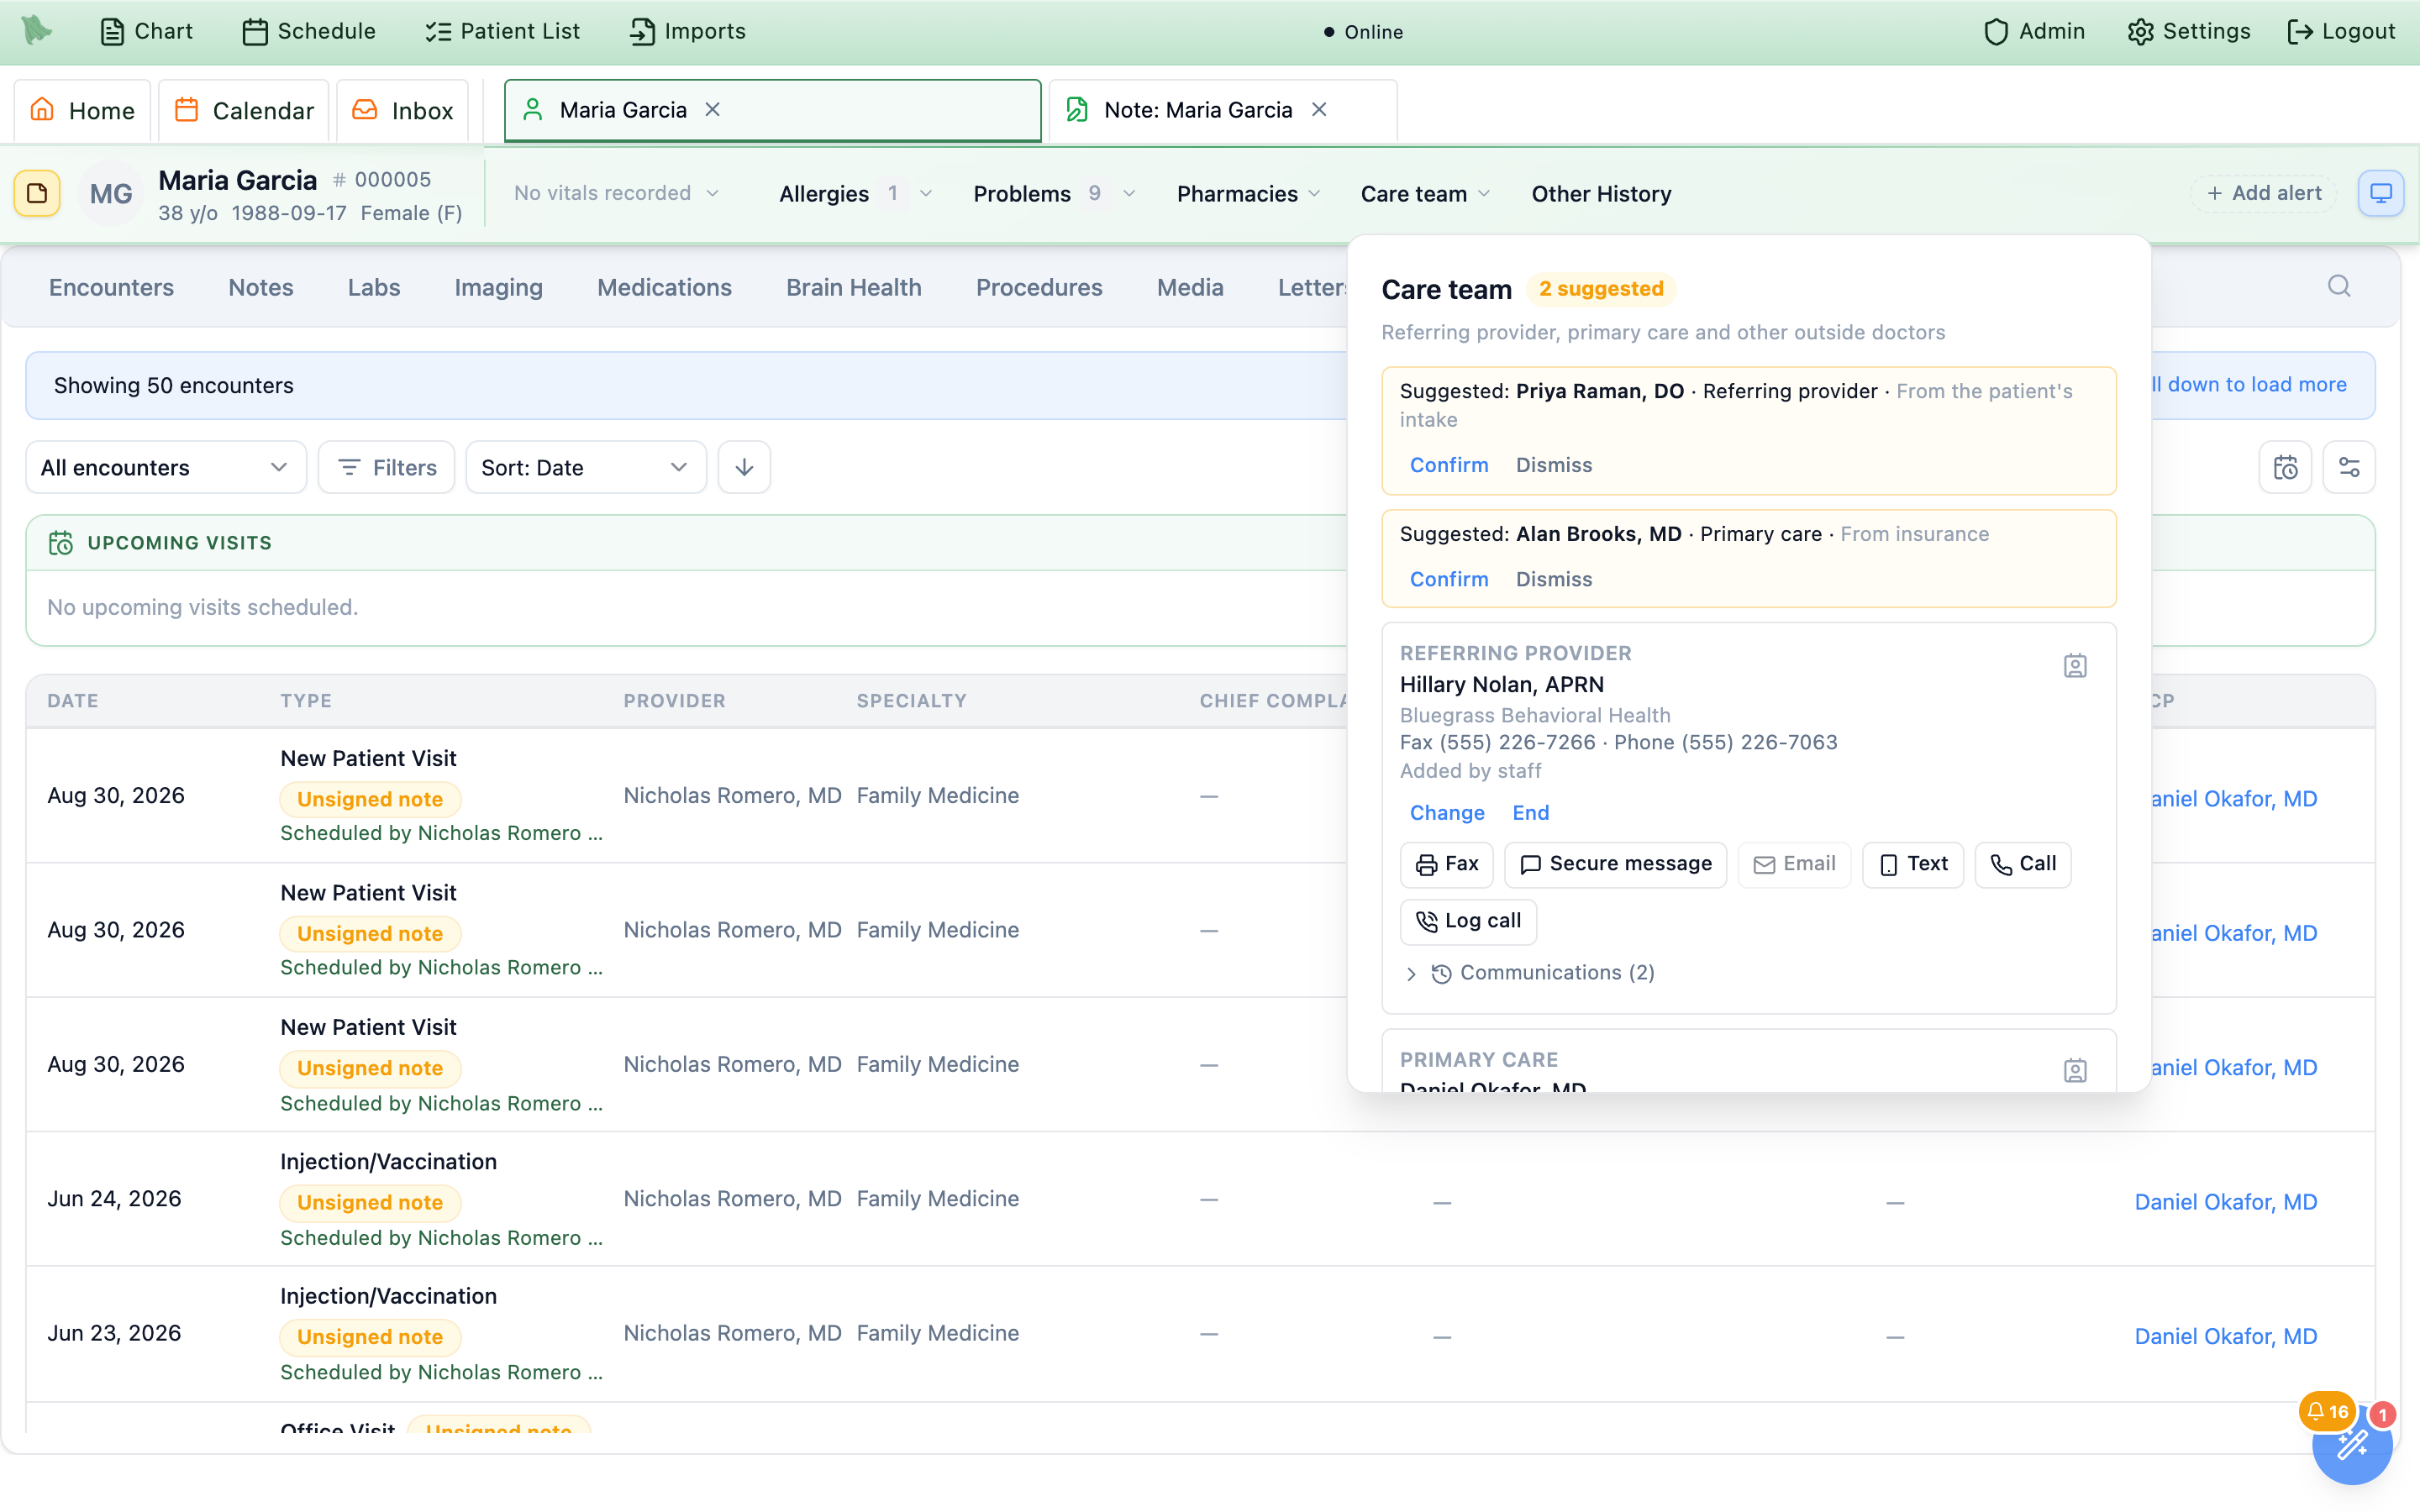Image resolution: width=2420 pixels, height=1512 pixels.
Task: Click the yellow sticky note icon by patient avatar
Action: [37, 193]
